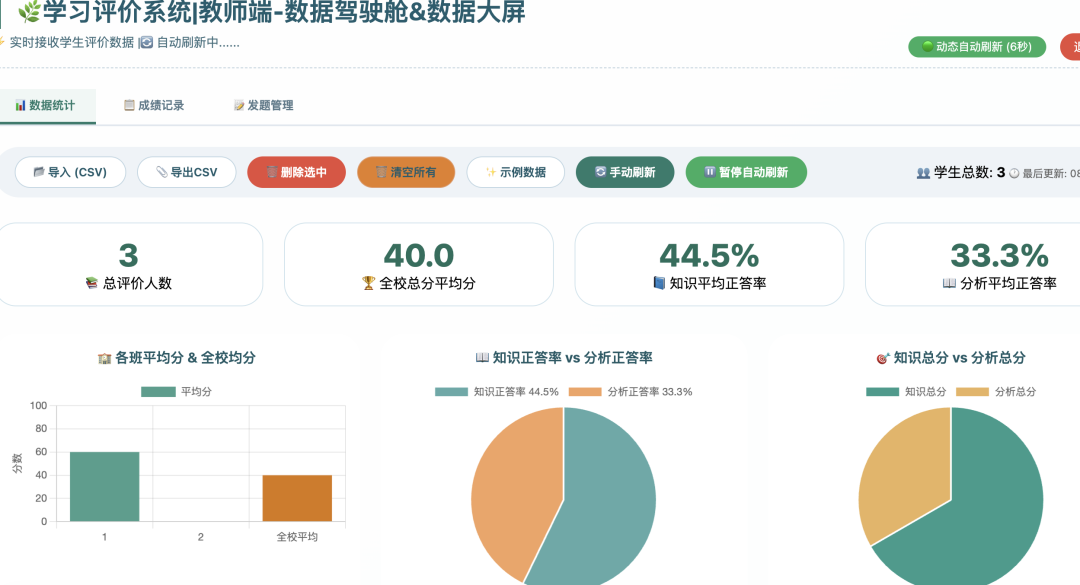Toggle the 分析总分 legend swatch
Viewport: 1080px width, 585px height.
(x=973, y=391)
